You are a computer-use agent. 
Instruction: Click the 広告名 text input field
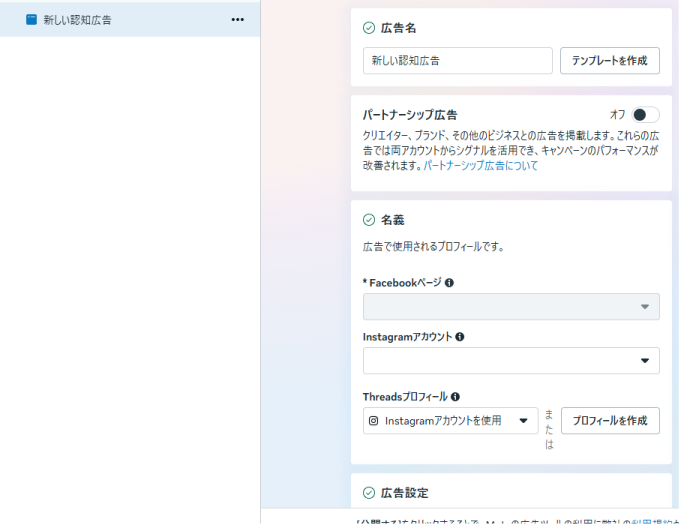[457, 61]
